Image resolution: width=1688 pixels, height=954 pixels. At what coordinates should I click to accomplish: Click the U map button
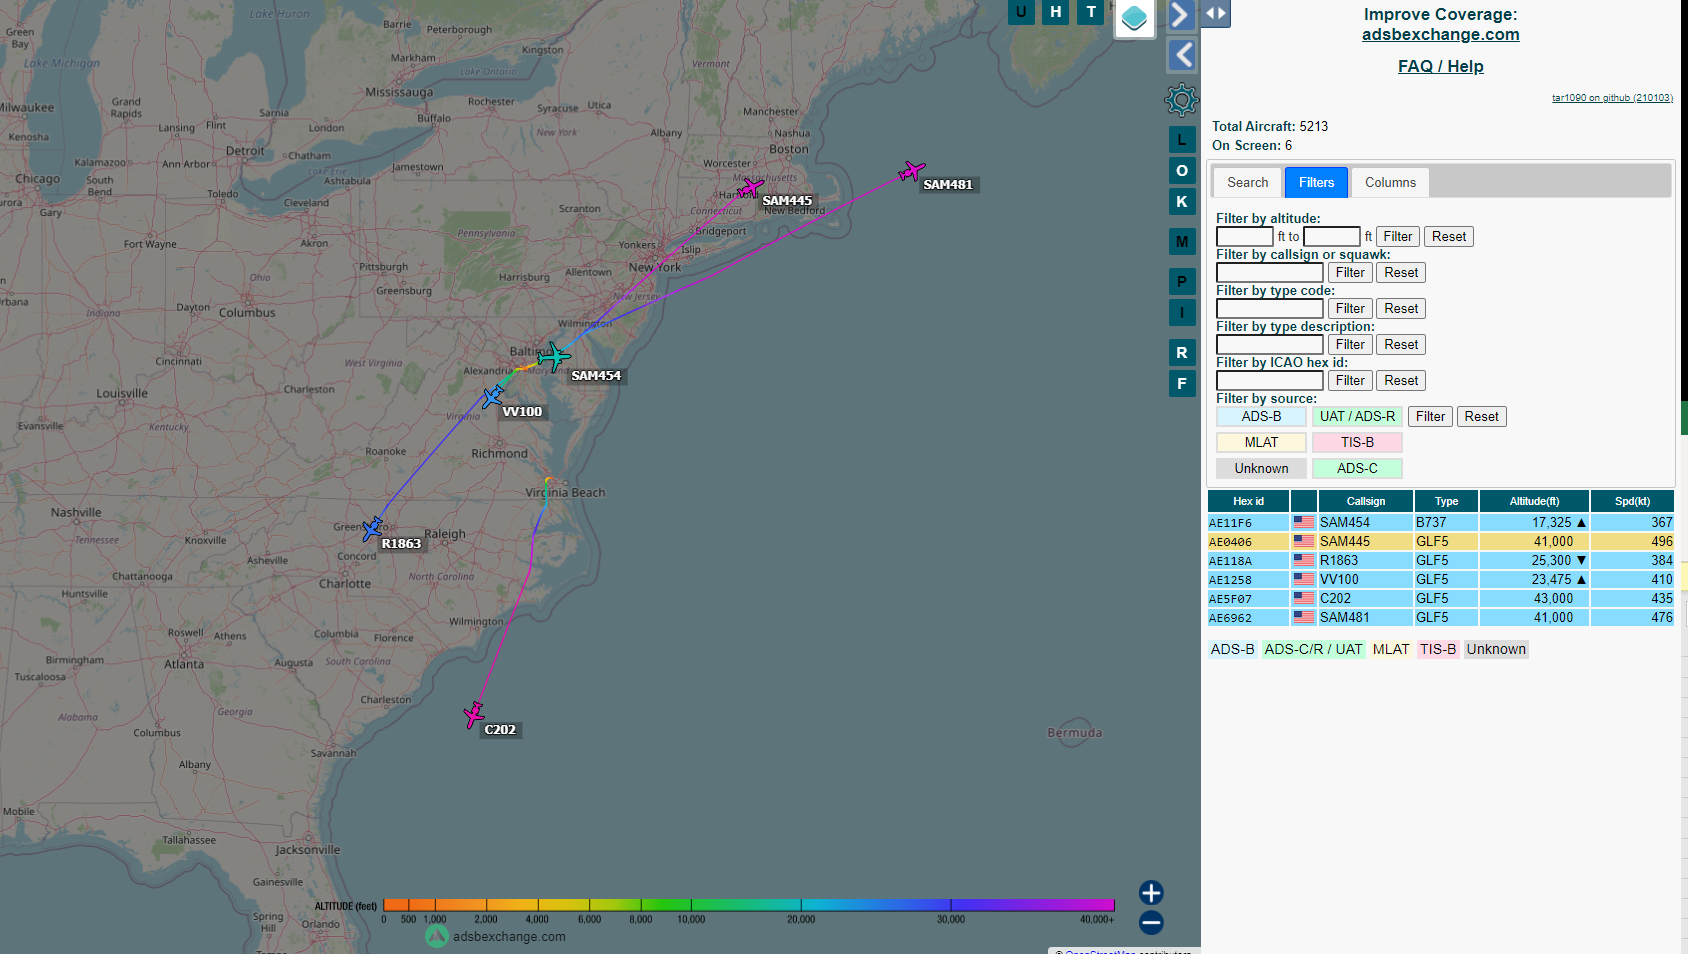[1021, 12]
